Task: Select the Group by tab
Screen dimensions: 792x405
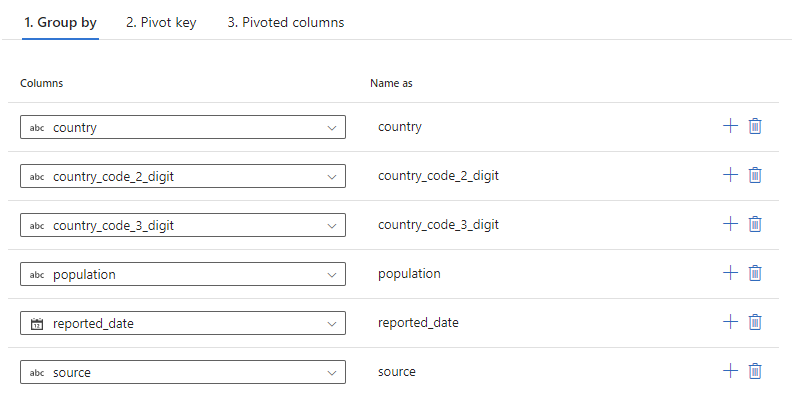Action: [x=60, y=22]
